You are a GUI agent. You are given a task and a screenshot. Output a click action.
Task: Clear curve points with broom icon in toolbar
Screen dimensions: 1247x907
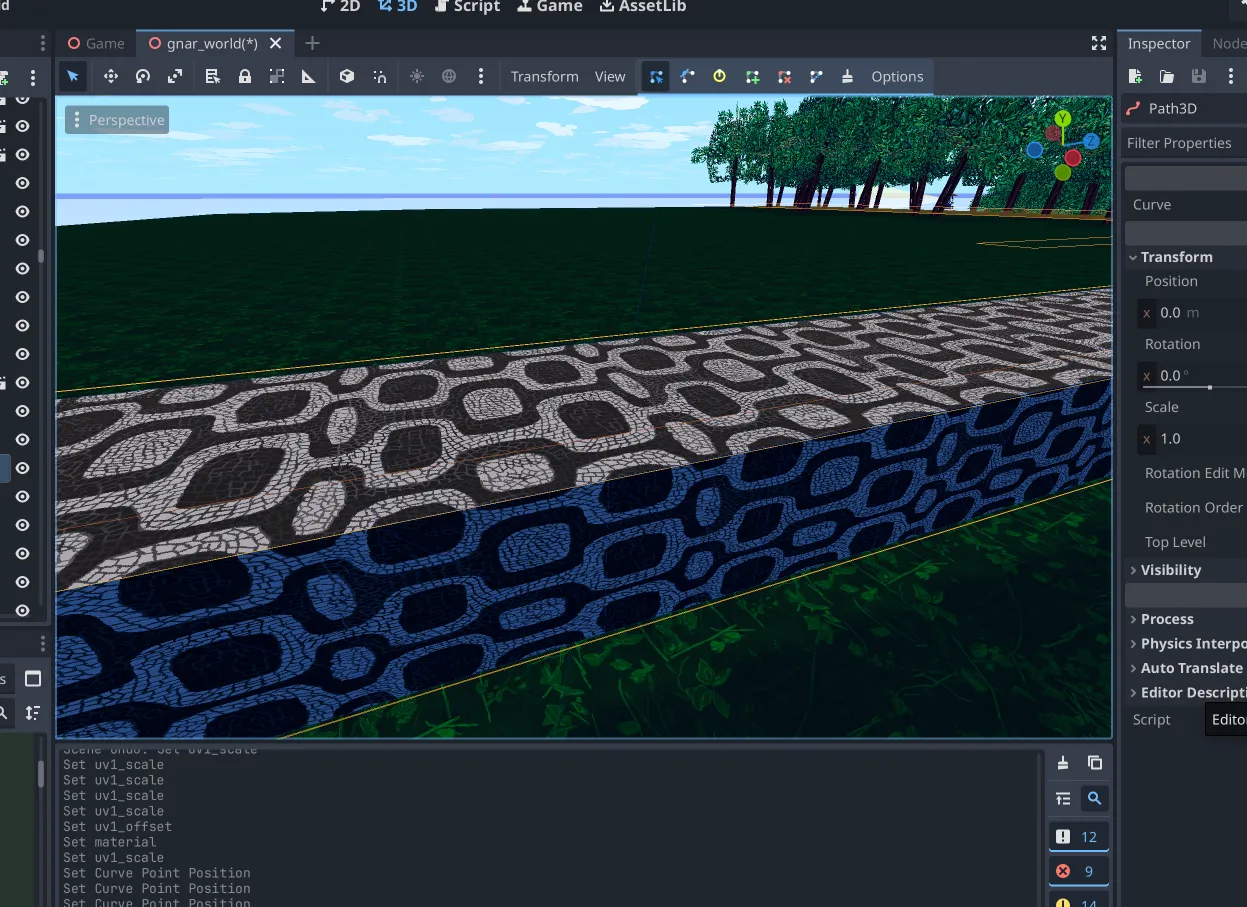[848, 76]
